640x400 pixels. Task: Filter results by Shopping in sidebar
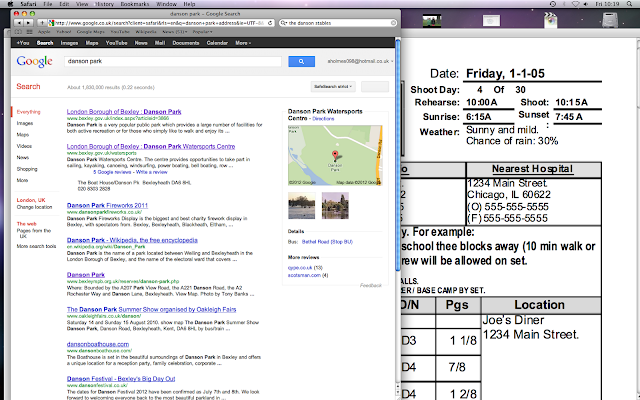(27, 169)
